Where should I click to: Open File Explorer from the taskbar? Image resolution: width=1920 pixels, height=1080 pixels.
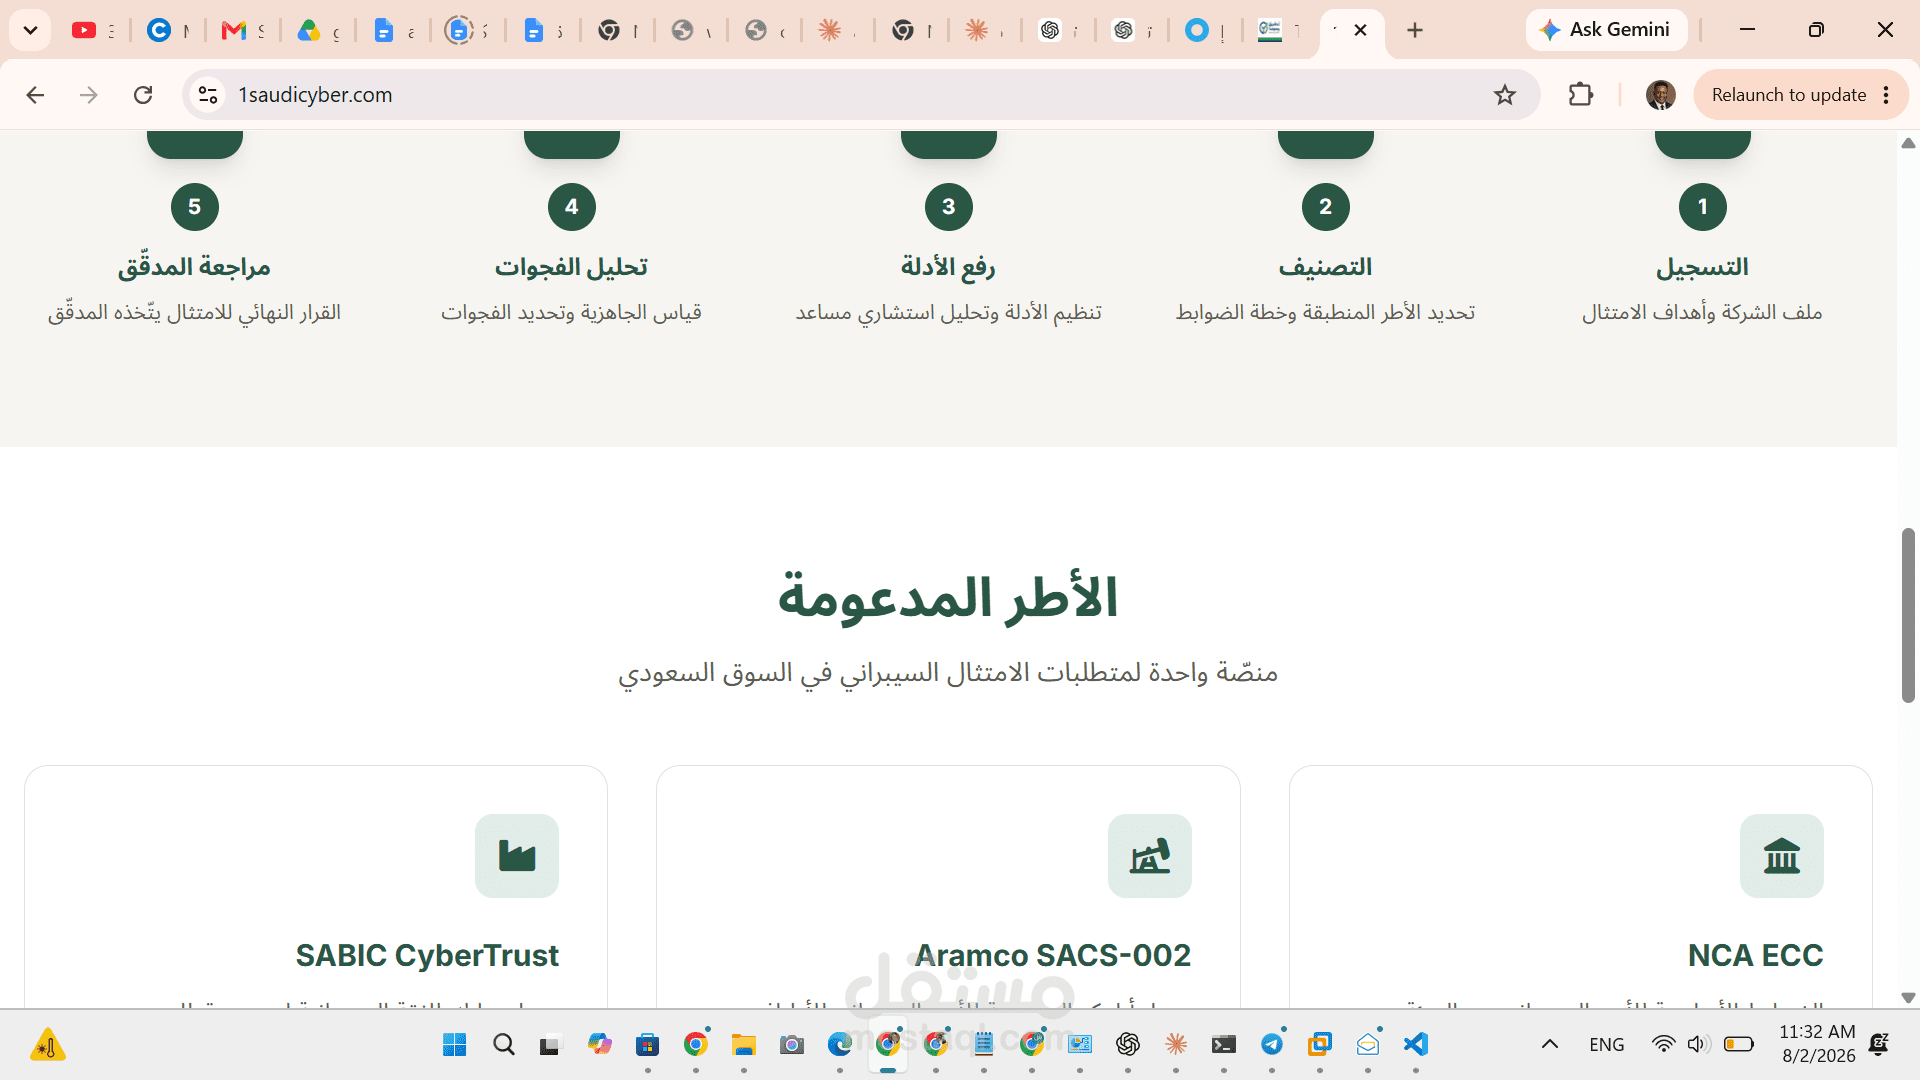[x=744, y=1045]
